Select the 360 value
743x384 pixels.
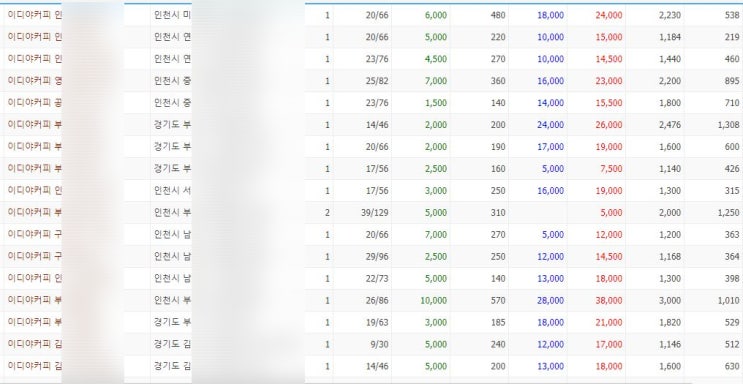coord(498,81)
